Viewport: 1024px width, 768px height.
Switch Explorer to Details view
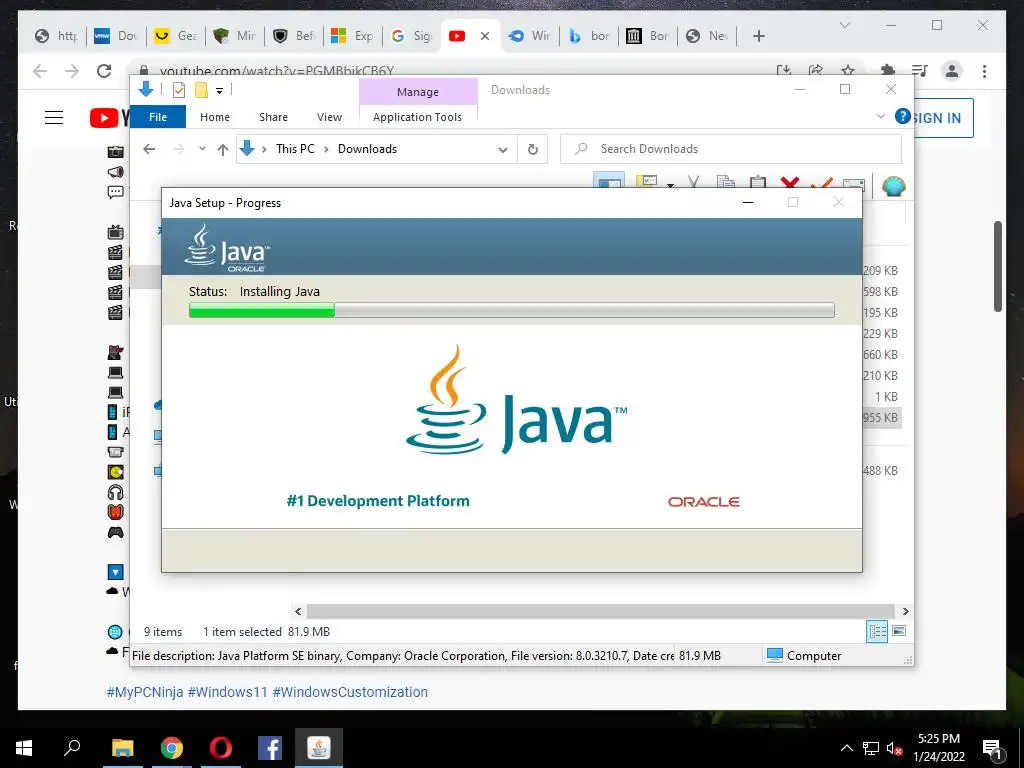pos(877,631)
